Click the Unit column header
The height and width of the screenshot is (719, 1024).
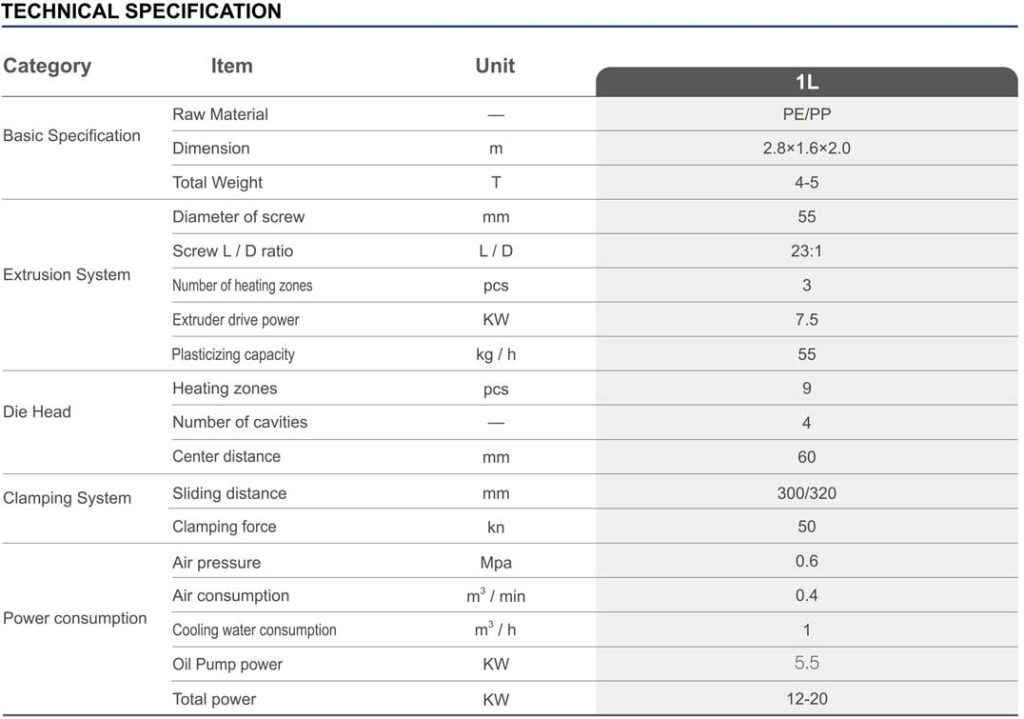(x=495, y=66)
